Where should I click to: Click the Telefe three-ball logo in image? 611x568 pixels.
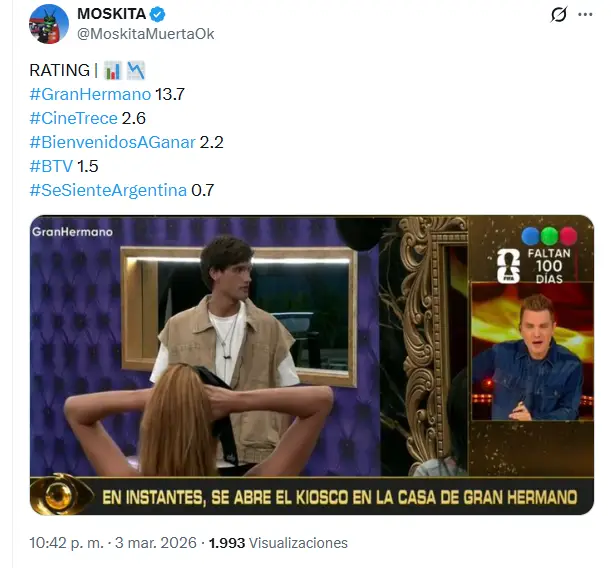(549, 236)
